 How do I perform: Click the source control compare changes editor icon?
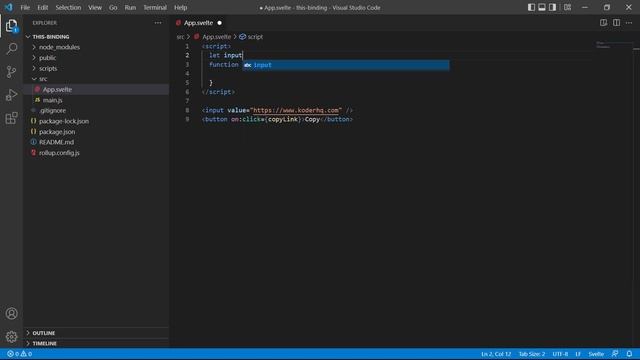coord(603,23)
